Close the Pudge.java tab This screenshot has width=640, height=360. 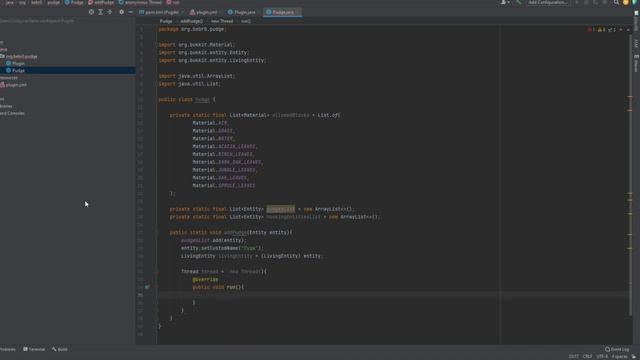pyautogui.click(x=298, y=12)
